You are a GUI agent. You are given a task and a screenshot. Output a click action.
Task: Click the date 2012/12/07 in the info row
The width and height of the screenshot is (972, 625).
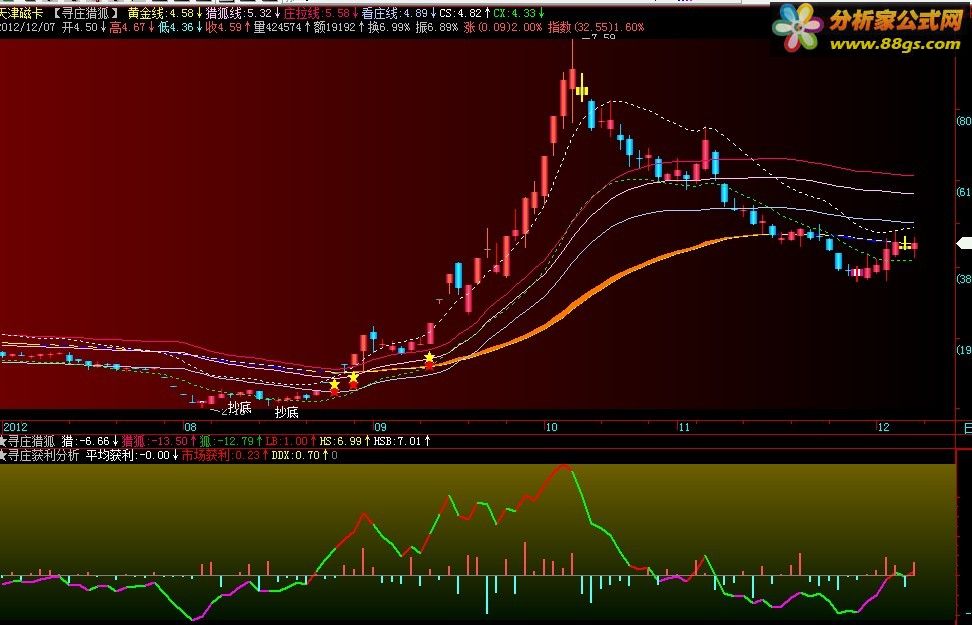point(27,27)
